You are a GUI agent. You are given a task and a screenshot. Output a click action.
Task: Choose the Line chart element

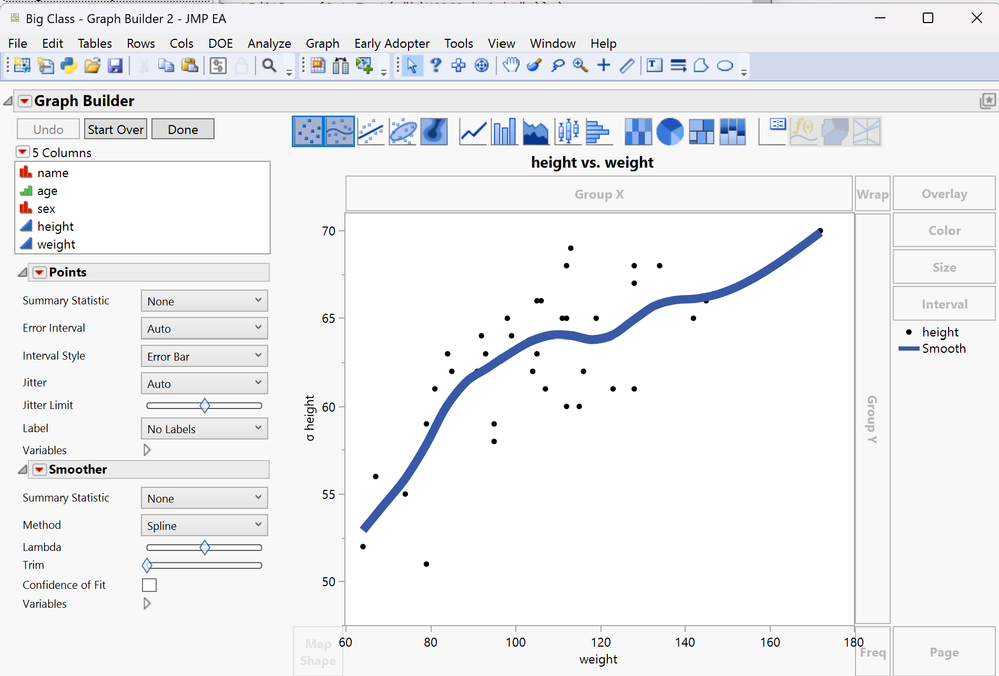click(473, 131)
